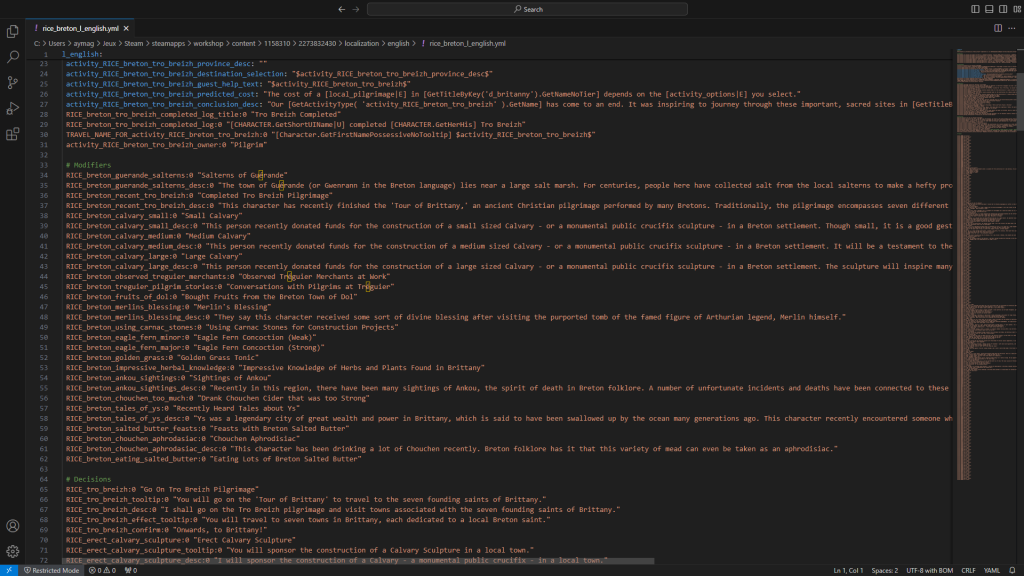Open the Accounts menu icon
Screen dimensions: 1024x576
[x=13, y=526]
